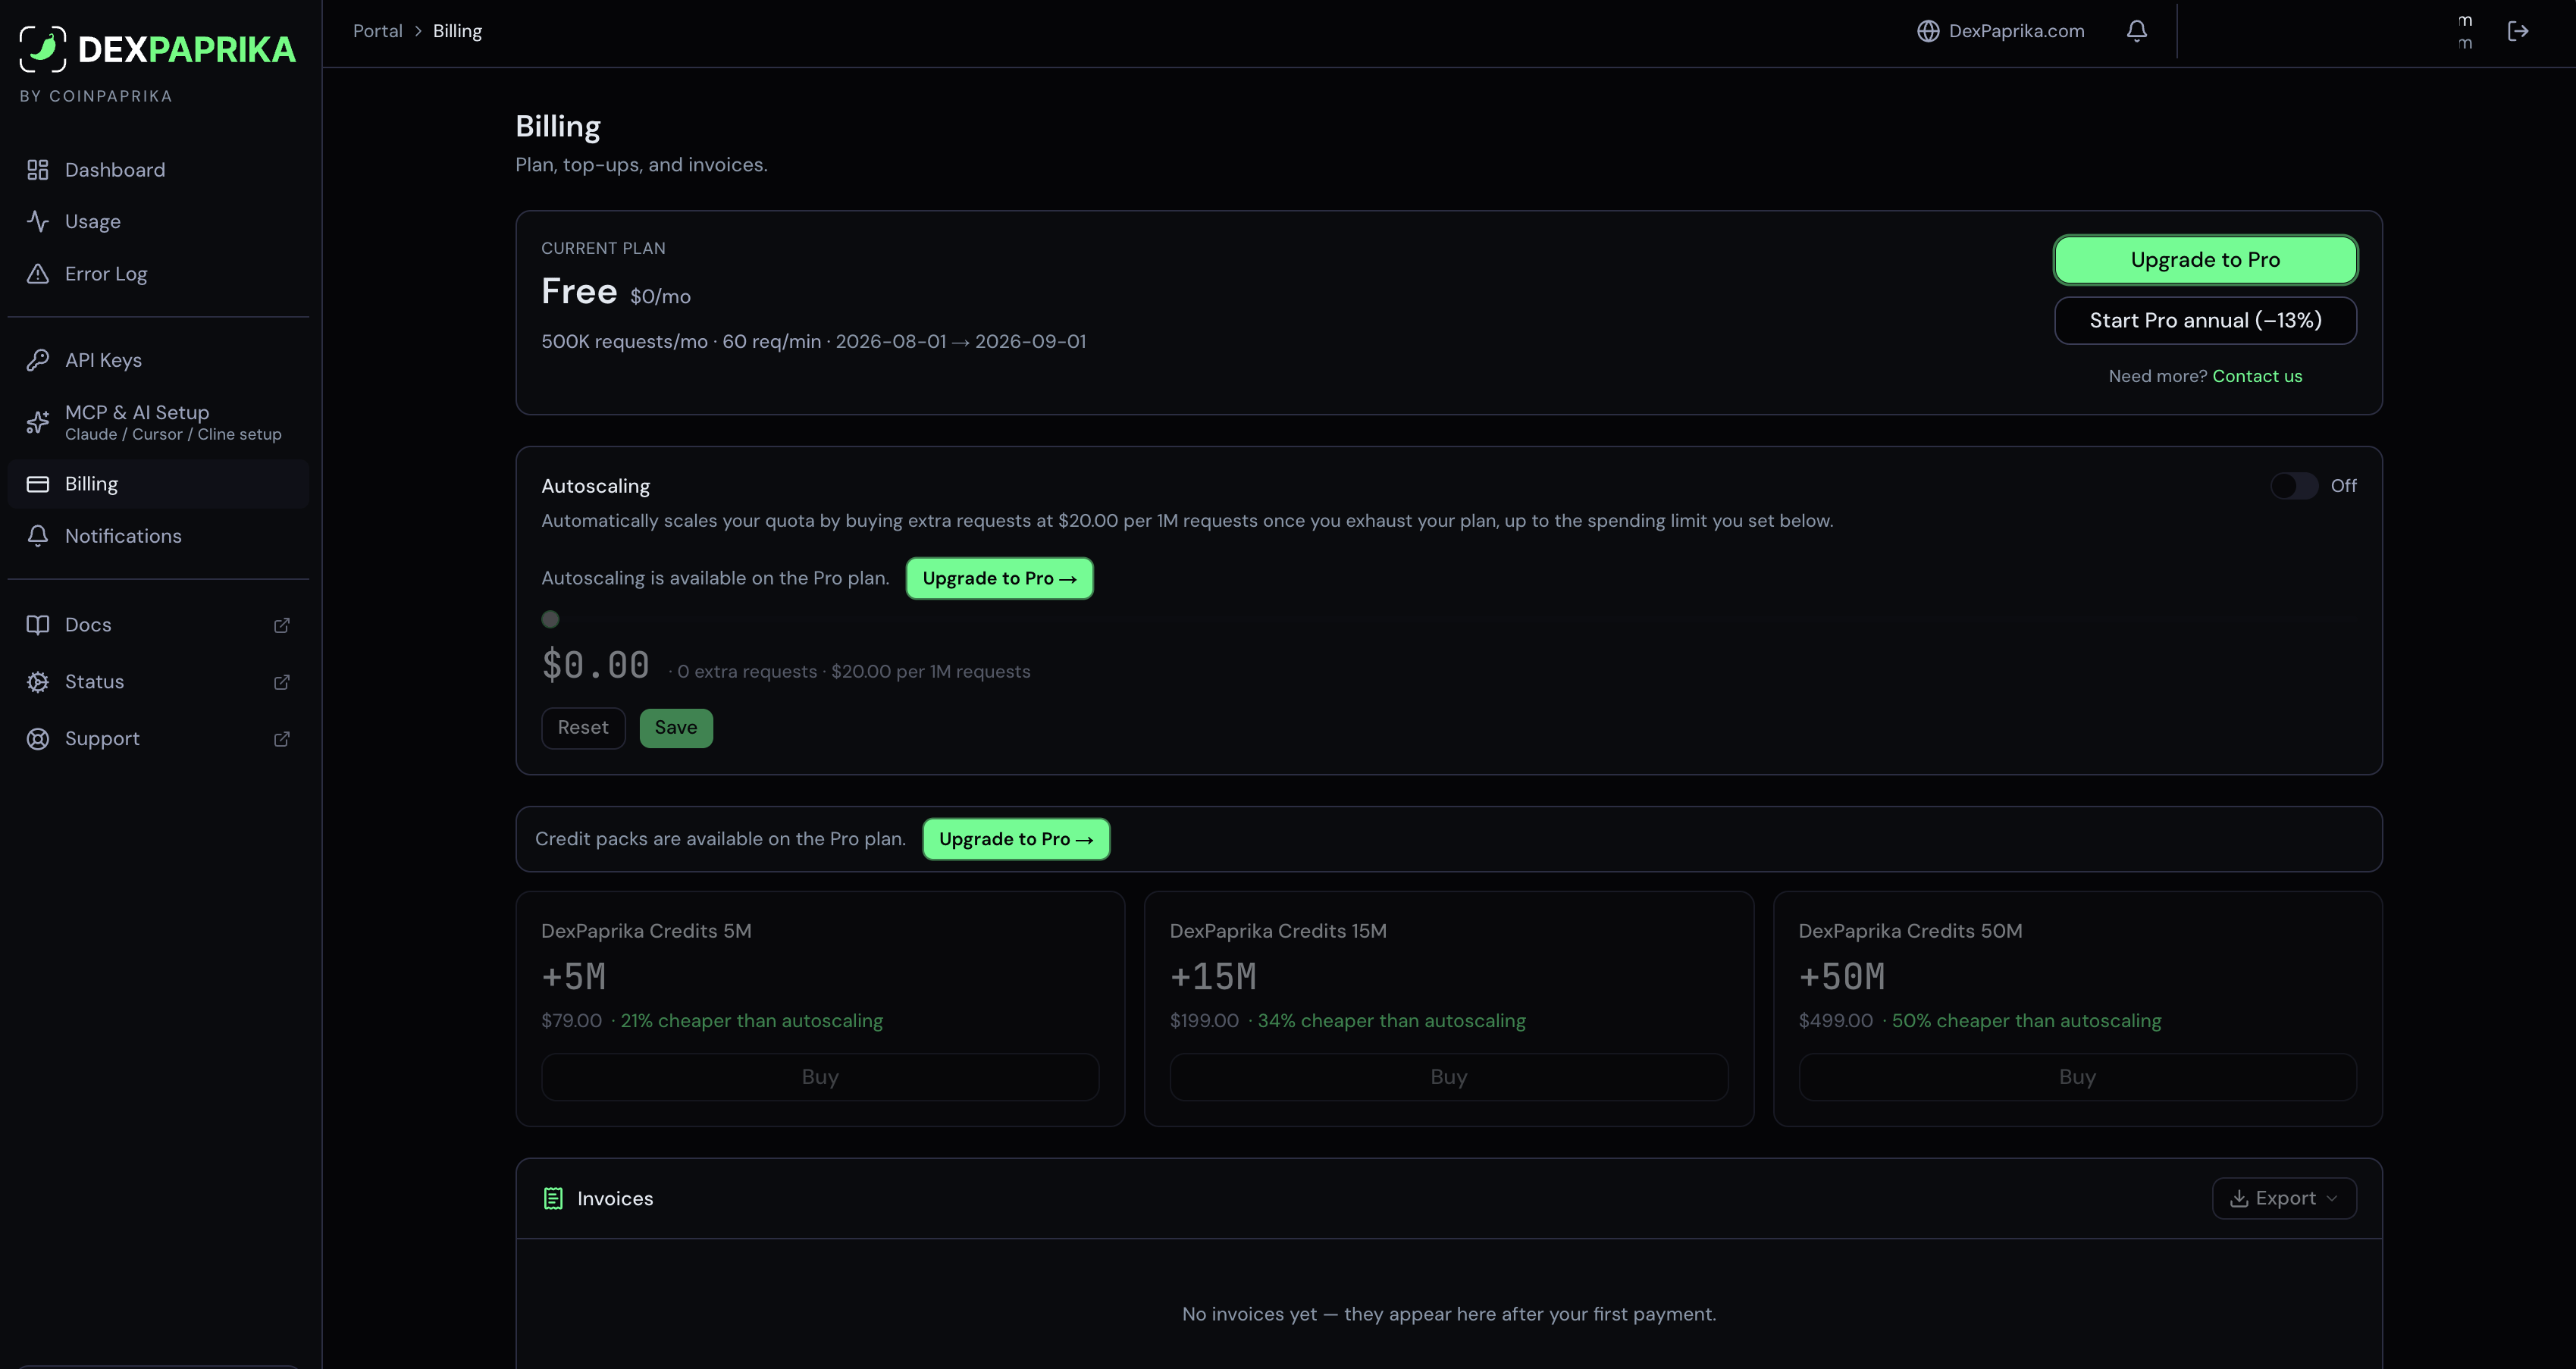Click the Billing credit card icon

click(38, 484)
